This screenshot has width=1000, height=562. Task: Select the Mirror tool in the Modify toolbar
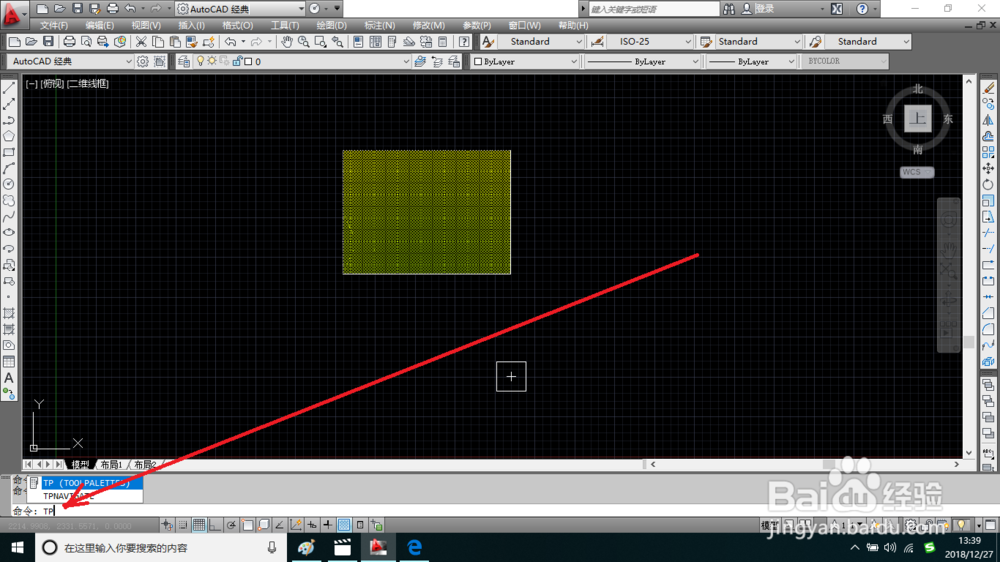click(988, 120)
